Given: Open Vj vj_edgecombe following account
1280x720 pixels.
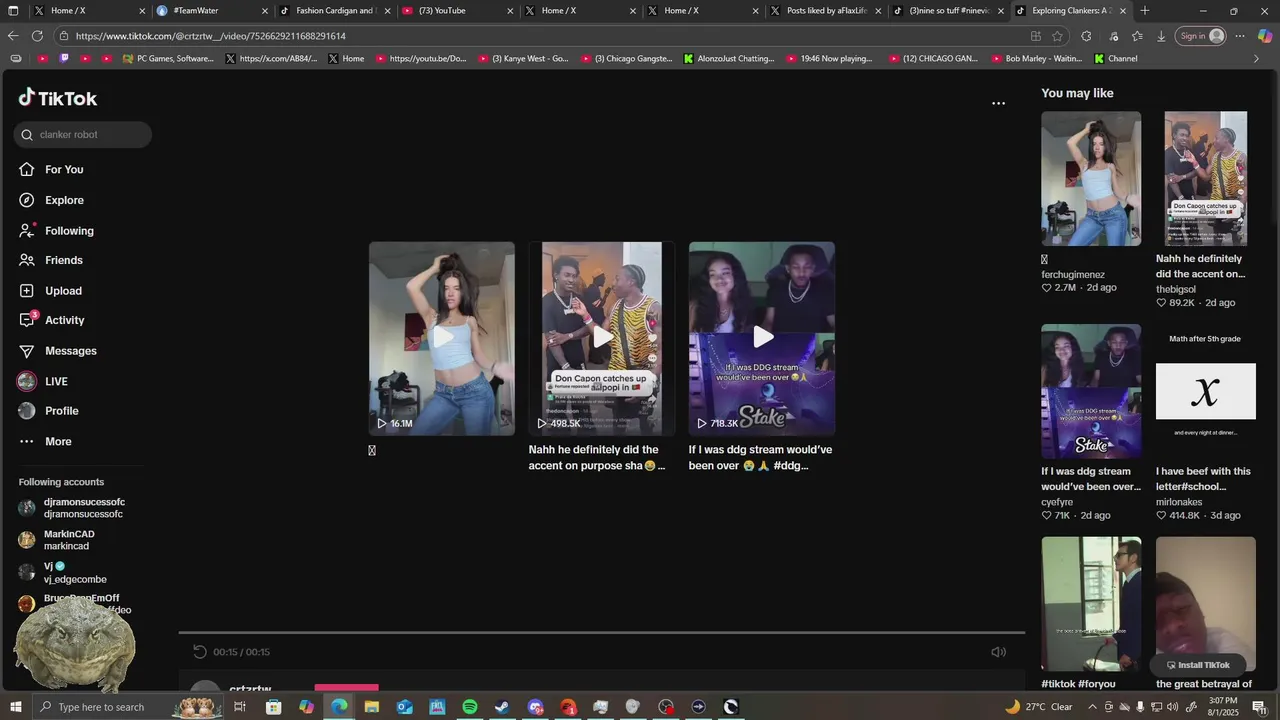Looking at the screenshot, I should click(x=63, y=573).
